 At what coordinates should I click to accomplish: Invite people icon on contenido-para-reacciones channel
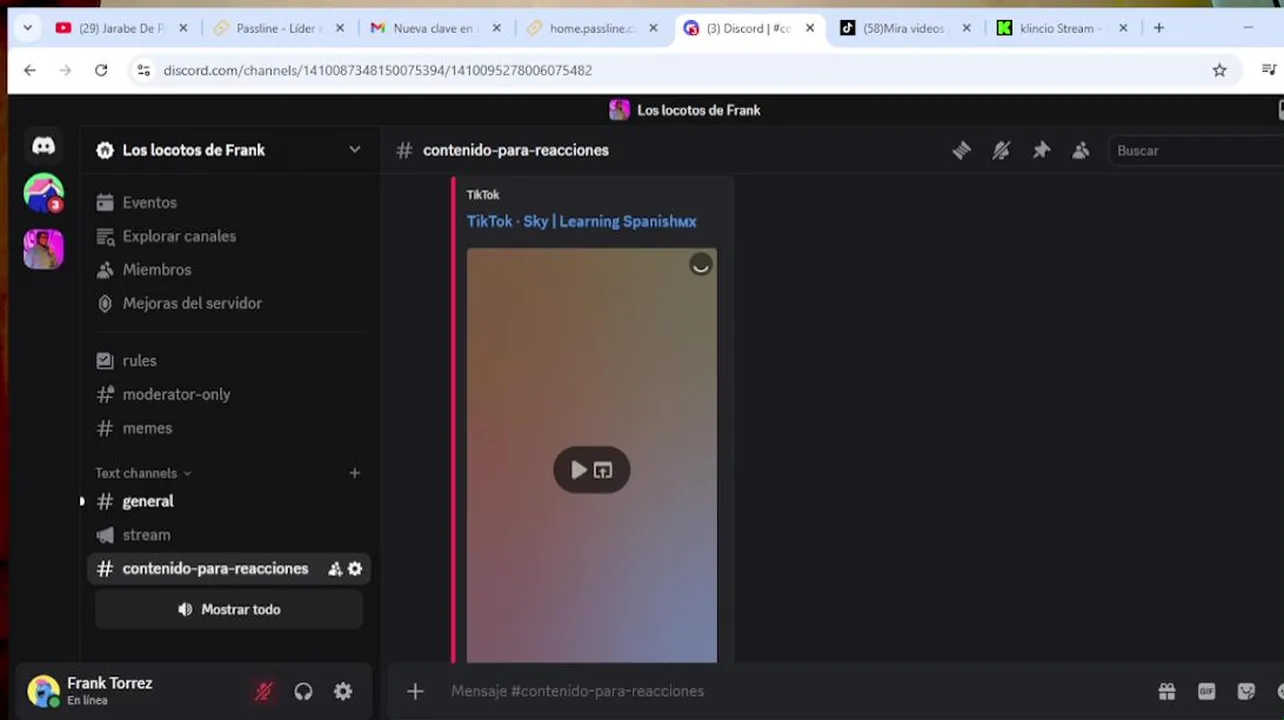click(335, 569)
